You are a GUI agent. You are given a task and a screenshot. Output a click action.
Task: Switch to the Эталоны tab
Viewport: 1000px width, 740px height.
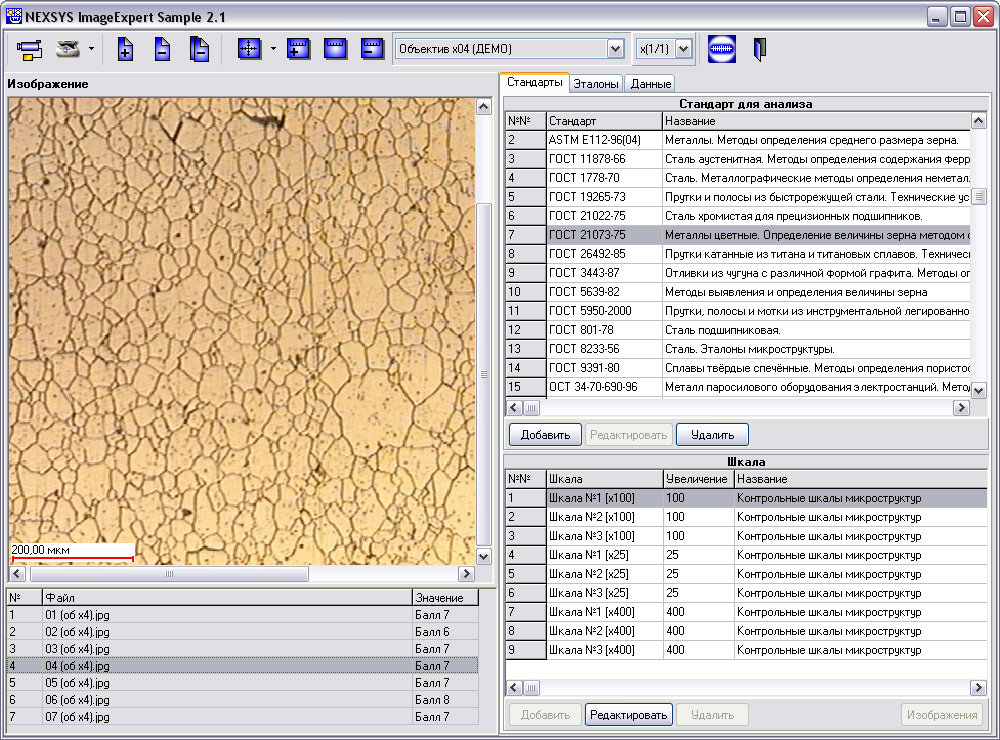596,84
